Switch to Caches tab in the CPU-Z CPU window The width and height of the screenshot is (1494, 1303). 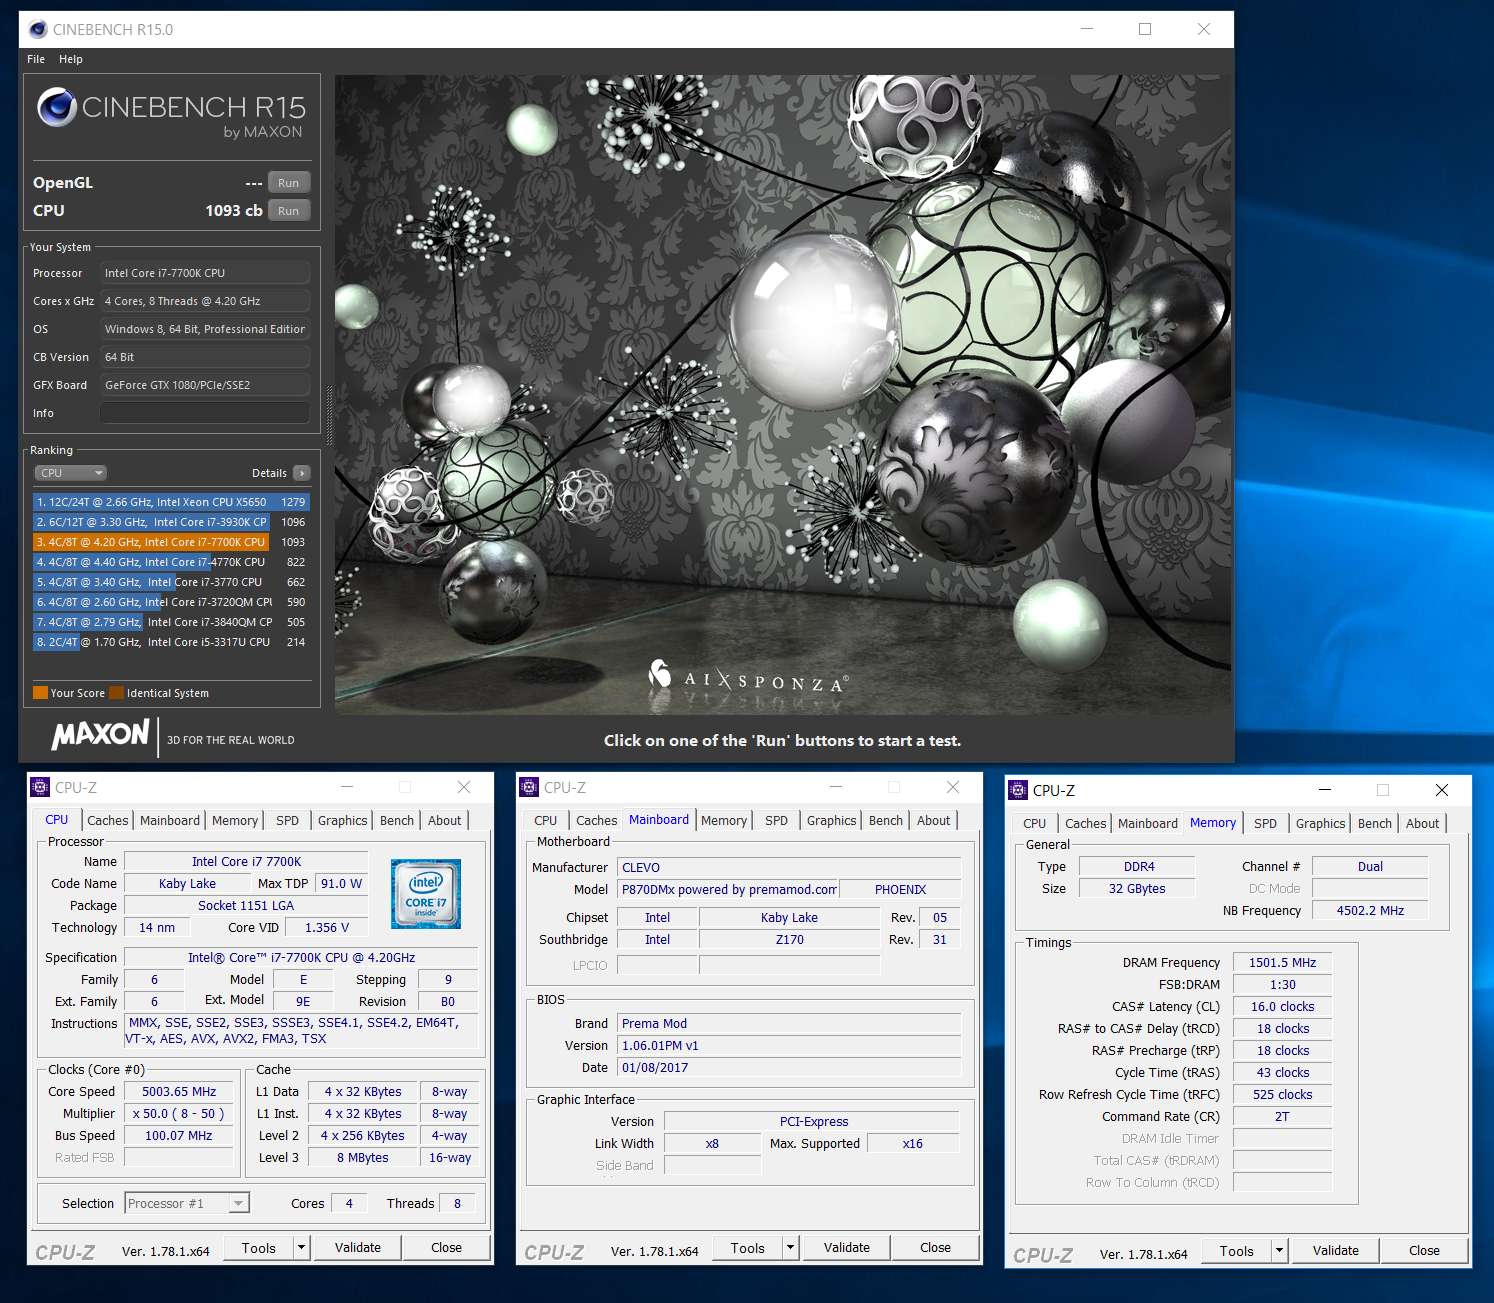[x=108, y=820]
